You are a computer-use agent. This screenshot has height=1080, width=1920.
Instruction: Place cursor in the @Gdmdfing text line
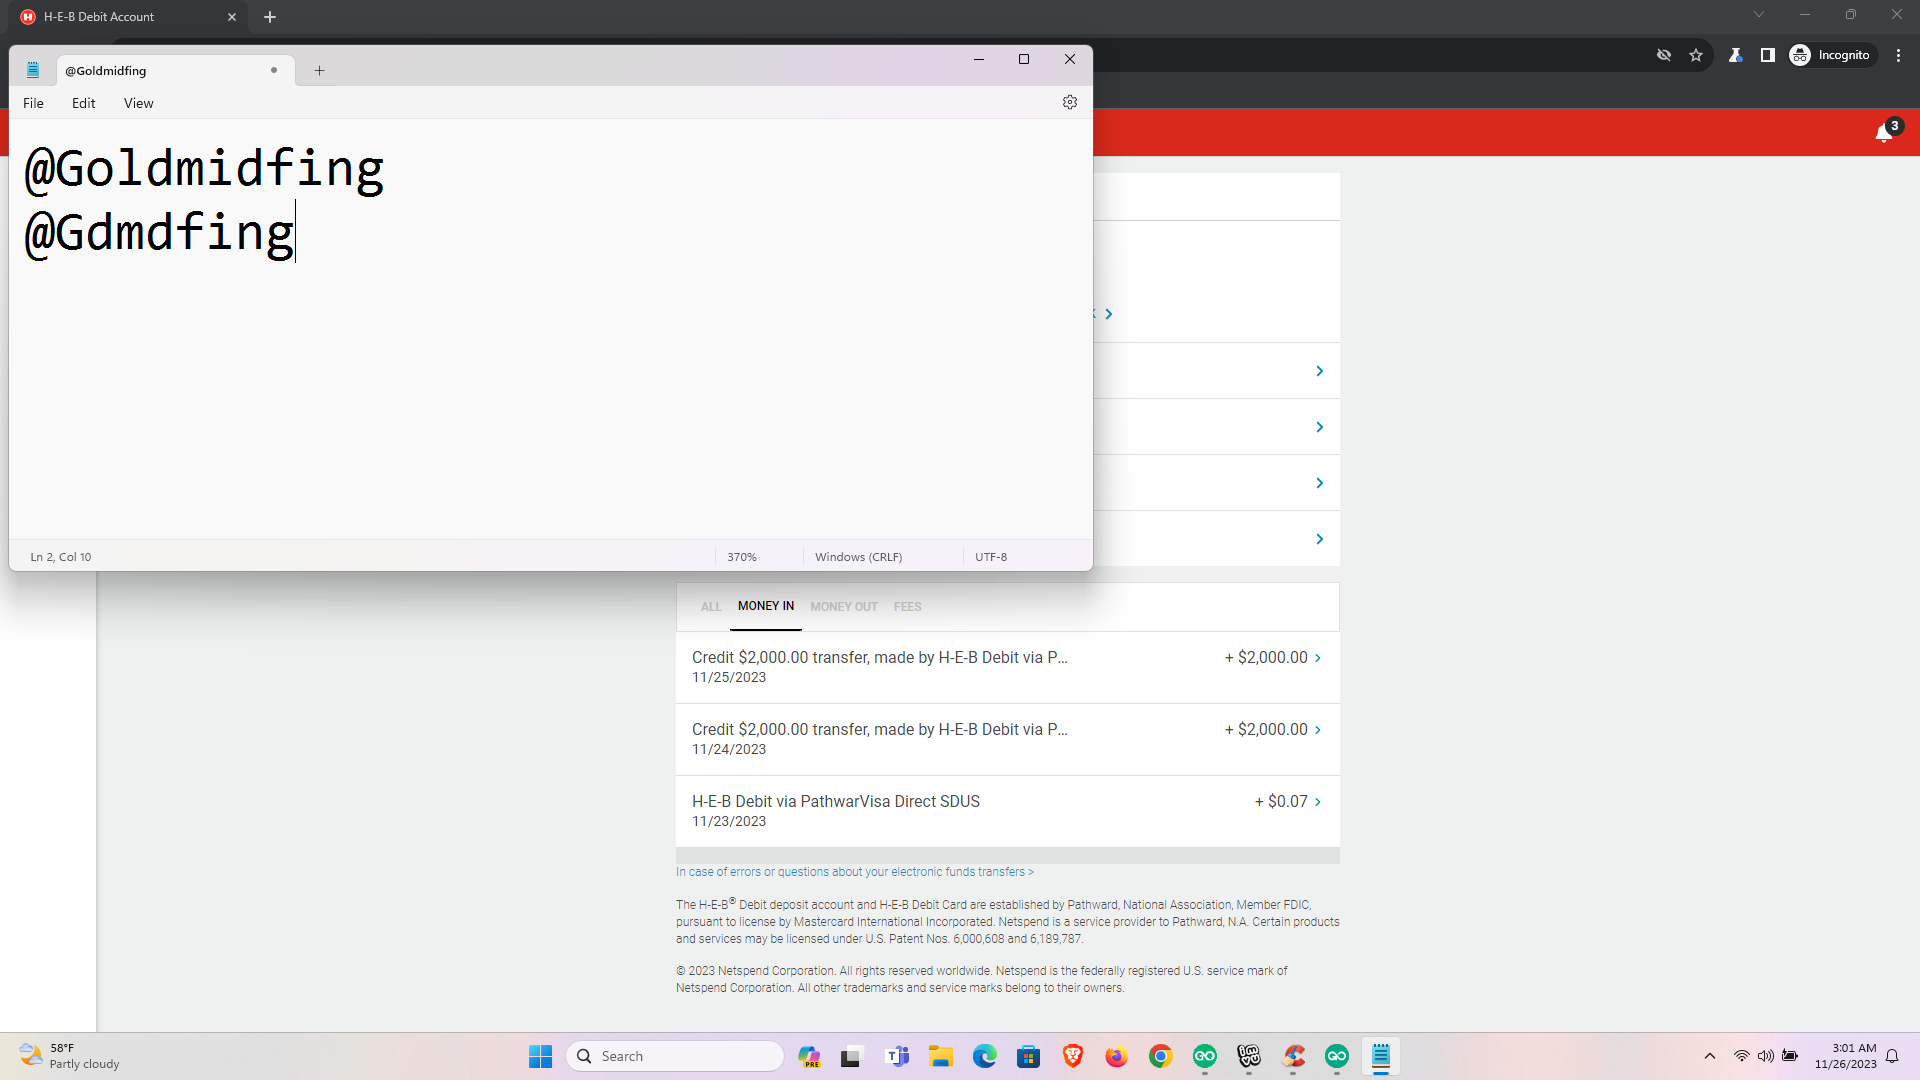pos(159,232)
